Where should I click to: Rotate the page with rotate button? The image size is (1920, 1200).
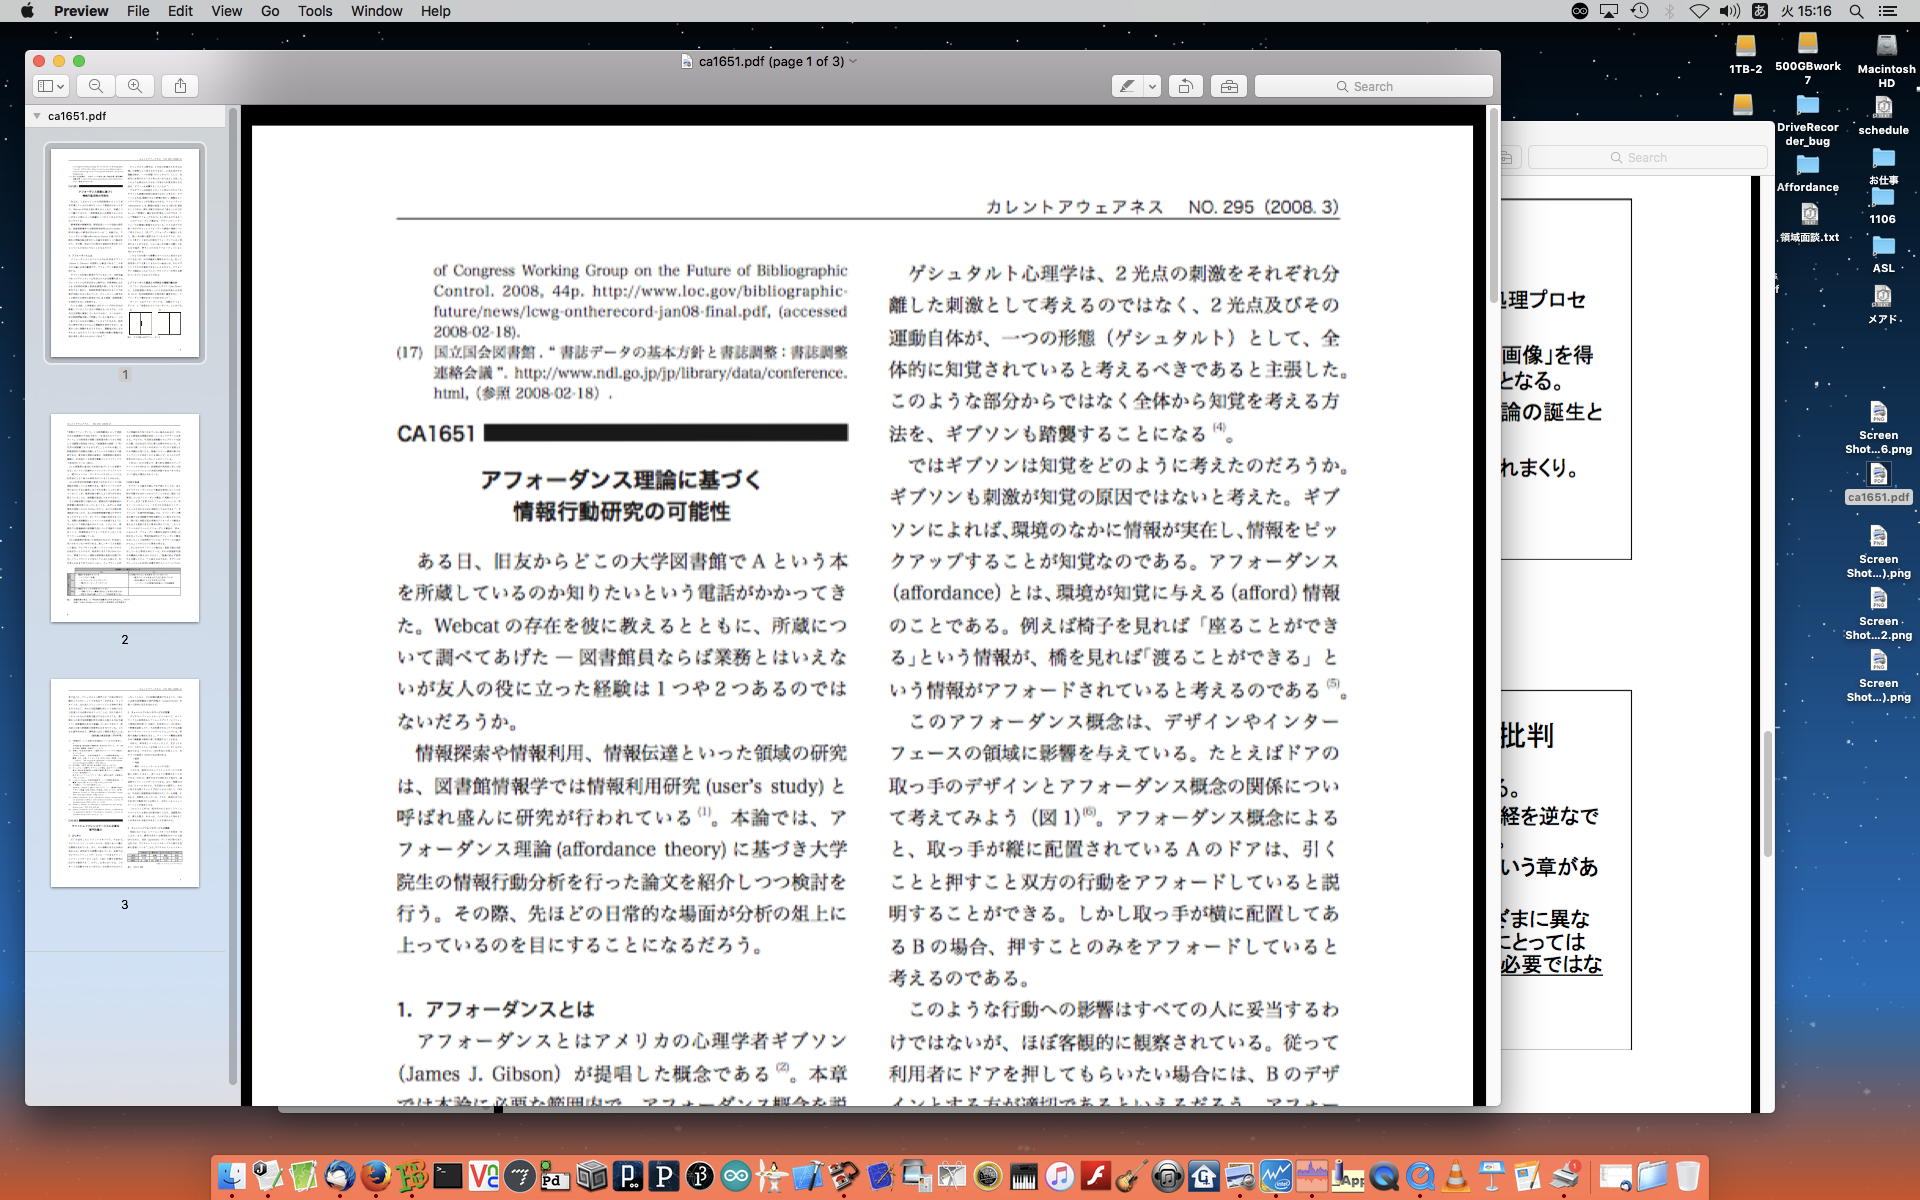[1185, 86]
